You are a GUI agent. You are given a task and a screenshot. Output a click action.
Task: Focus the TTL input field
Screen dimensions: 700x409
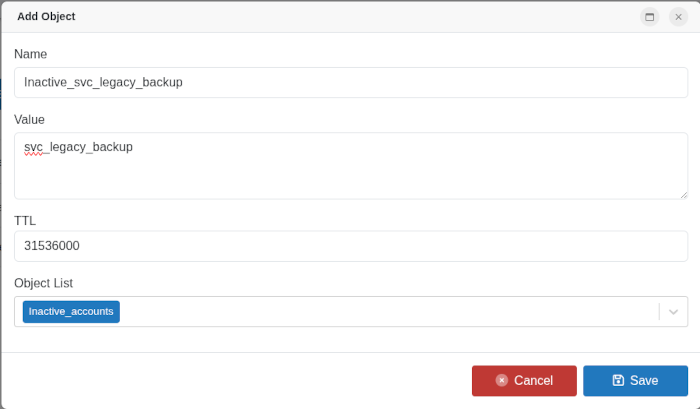click(x=350, y=246)
